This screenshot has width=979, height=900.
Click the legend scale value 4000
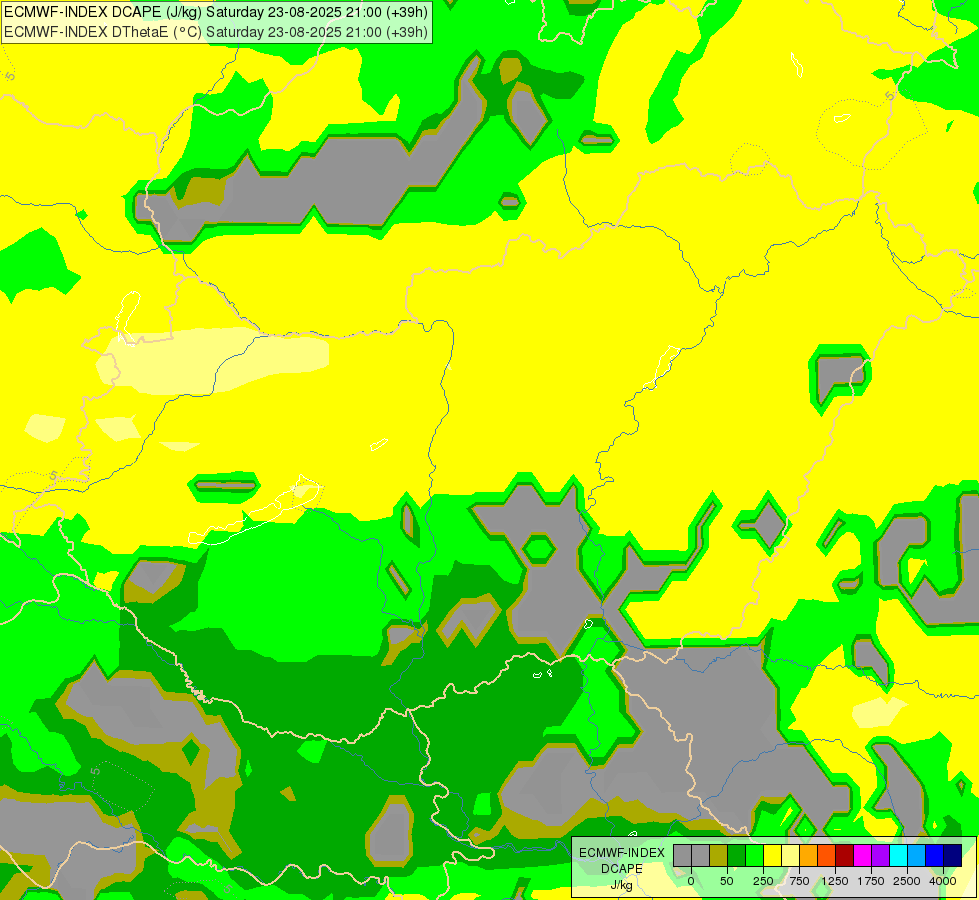point(943,881)
